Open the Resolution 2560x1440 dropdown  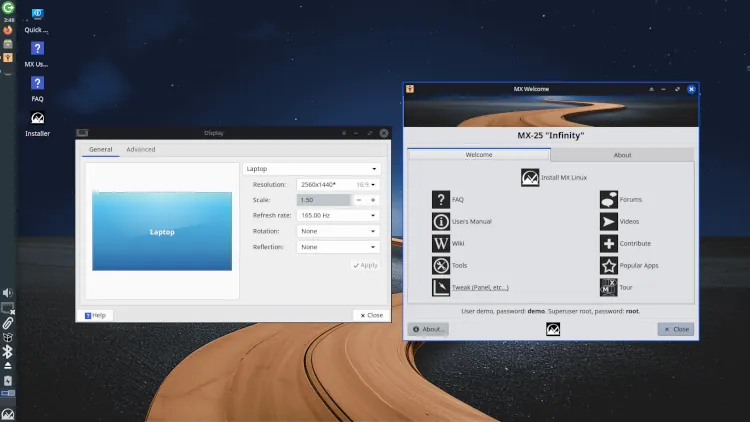[338, 185]
